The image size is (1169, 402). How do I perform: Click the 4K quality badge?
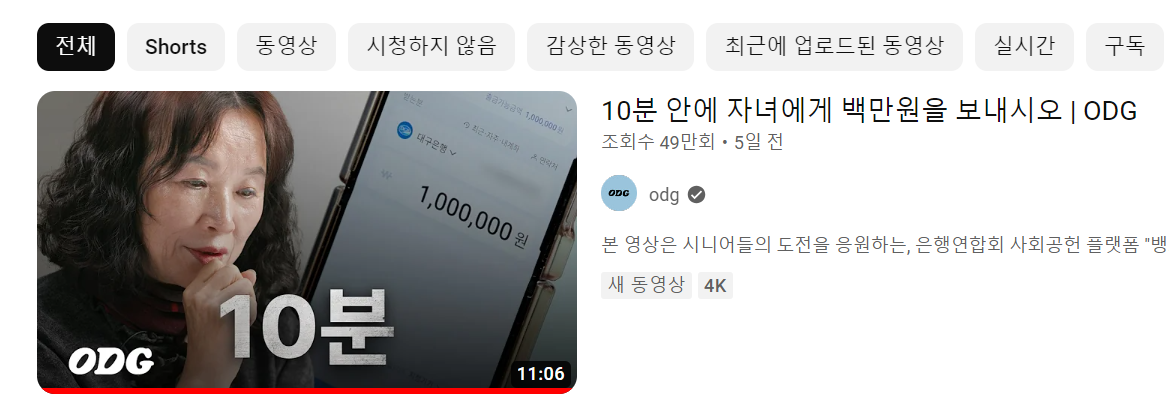[x=715, y=286]
